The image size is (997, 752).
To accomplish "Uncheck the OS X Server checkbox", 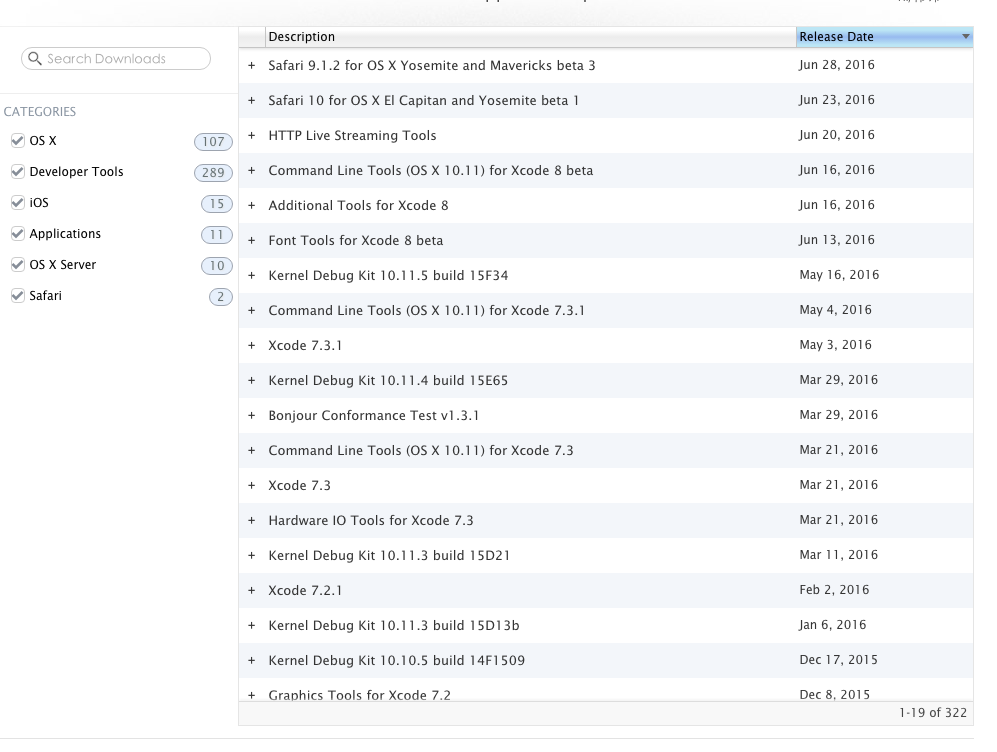I will tap(18, 264).
